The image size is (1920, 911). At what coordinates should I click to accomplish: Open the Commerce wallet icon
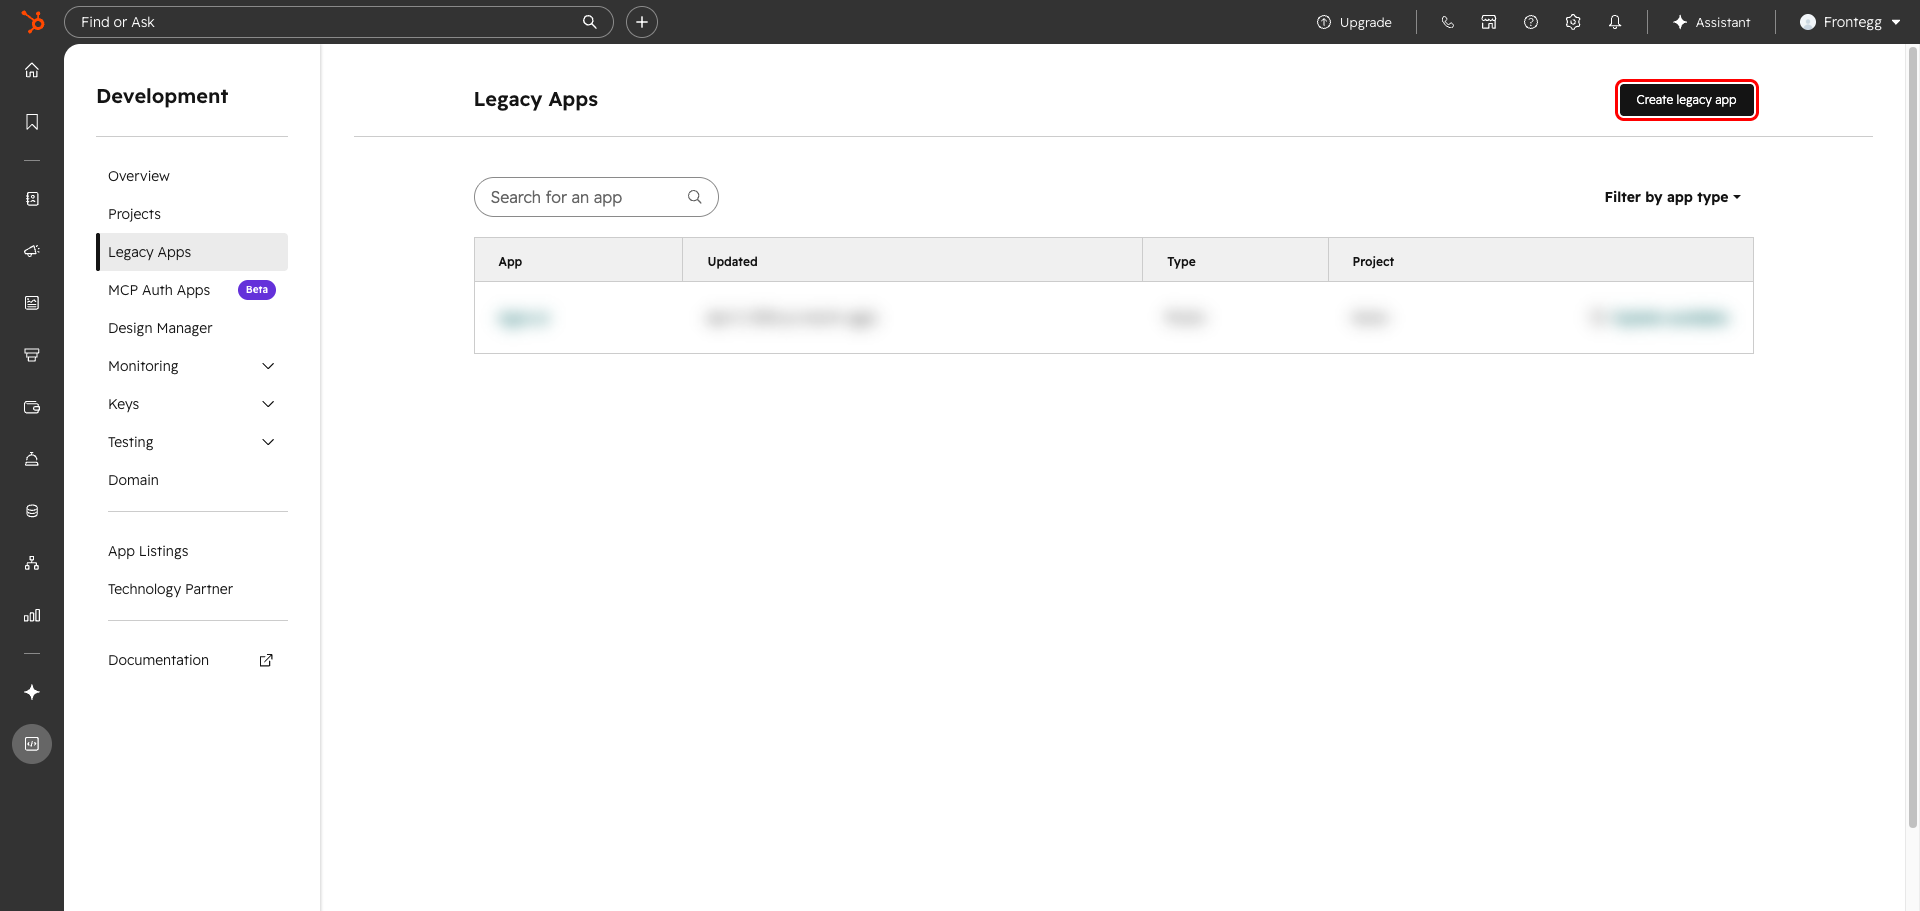(x=32, y=407)
